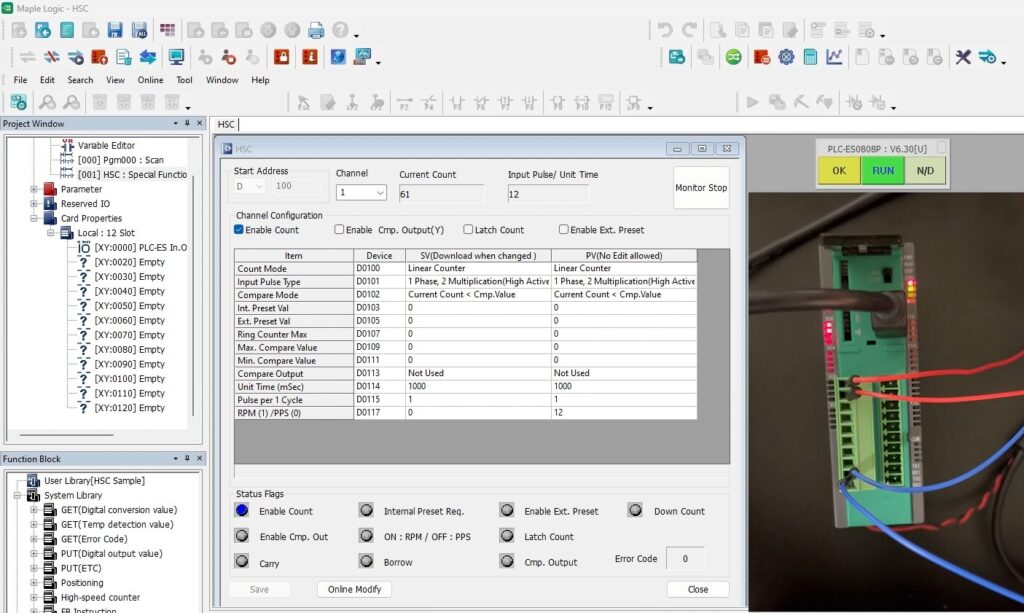Click the teal document icon in top toolbar

coord(67,30)
